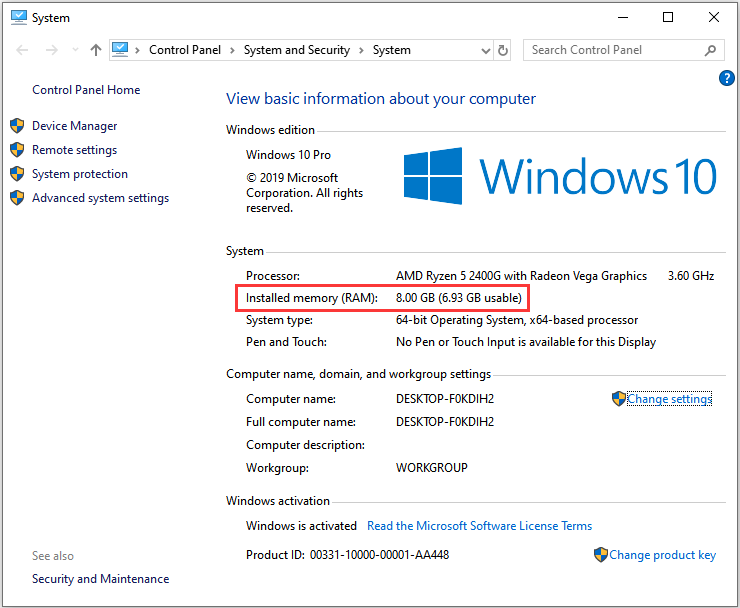The height and width of the screenshot is (608, 740).
Task: Click the shield icon beside Device Manager
Action: (17, 126)
